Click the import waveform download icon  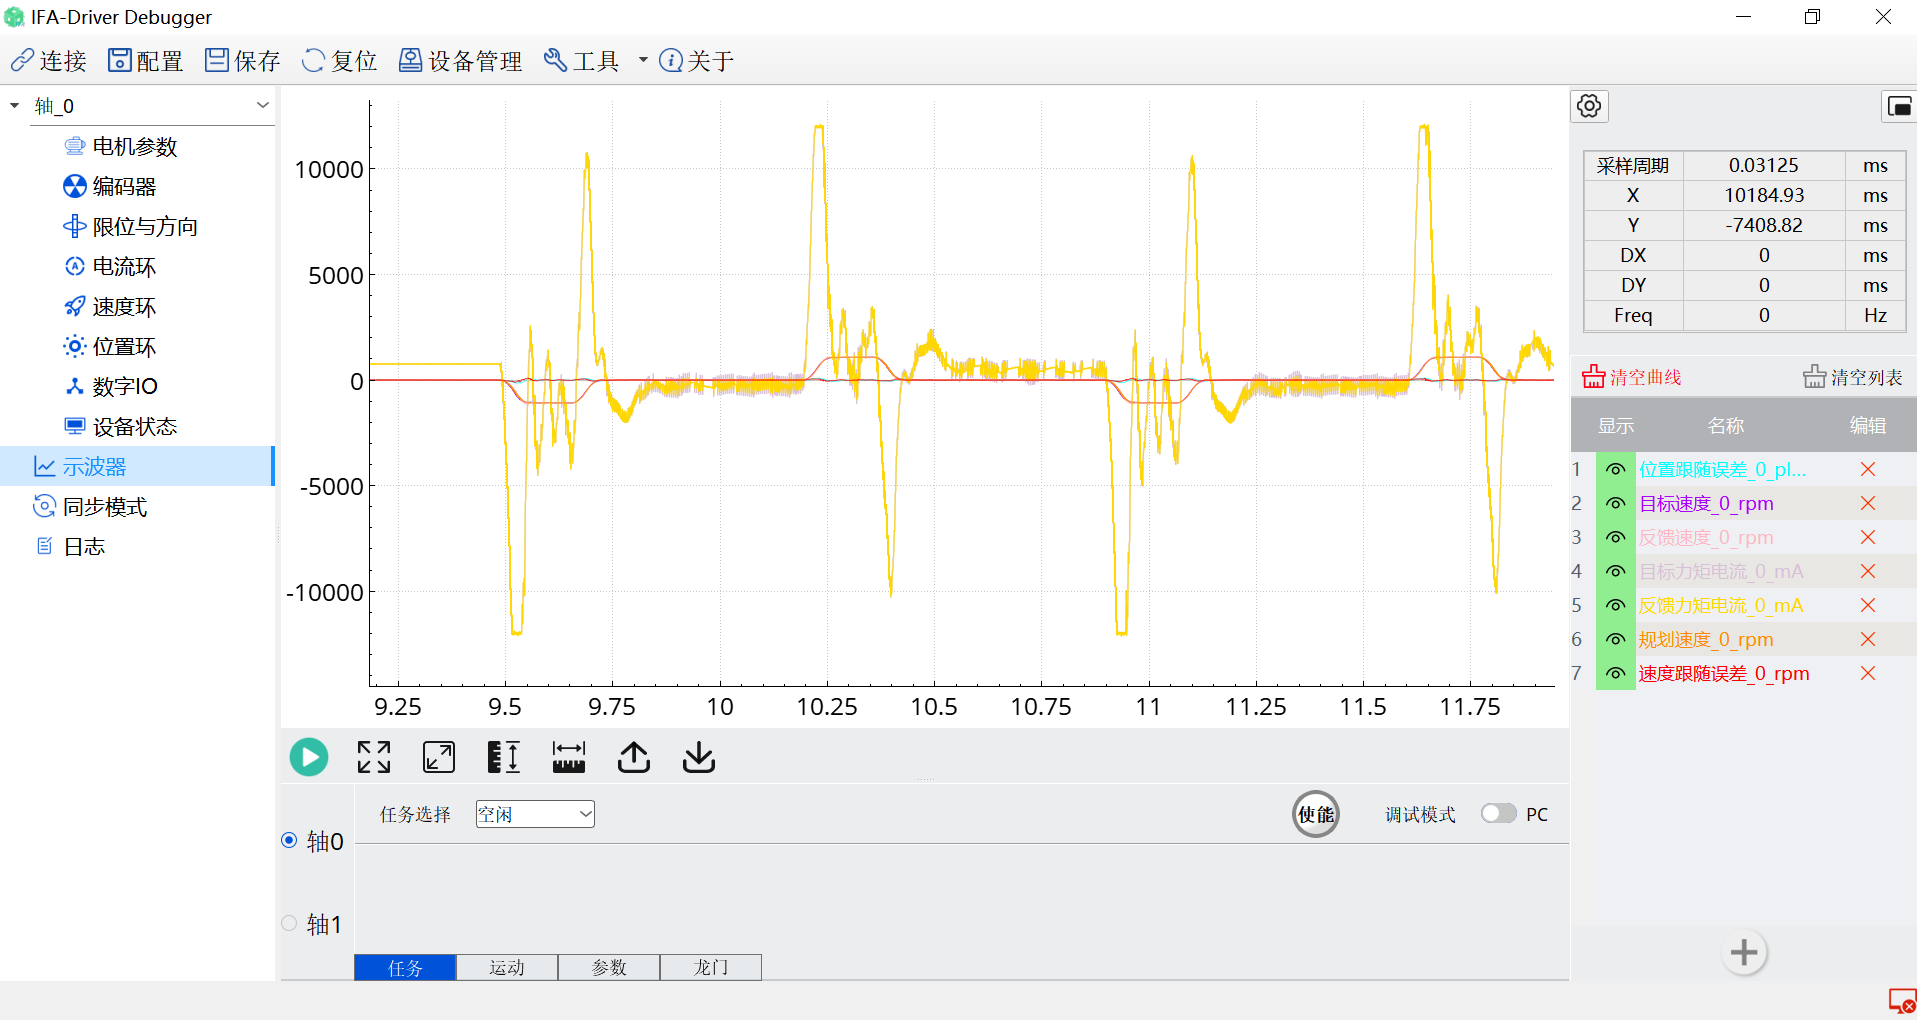(x=699, y=757)
